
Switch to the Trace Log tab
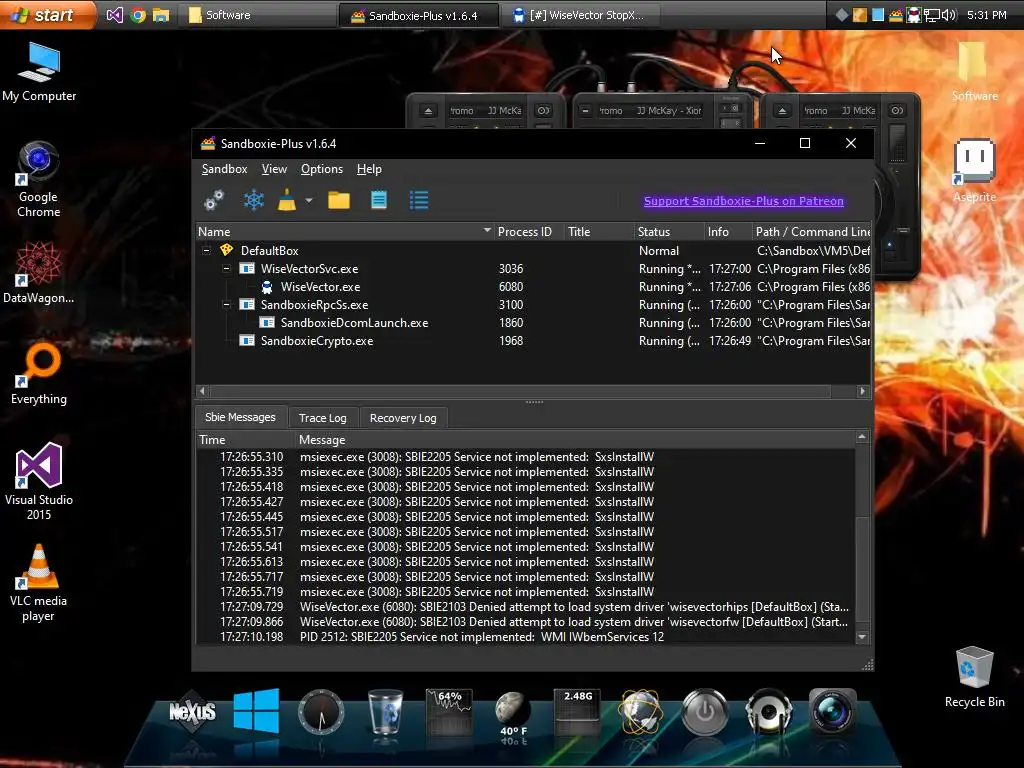pos(323,418)
